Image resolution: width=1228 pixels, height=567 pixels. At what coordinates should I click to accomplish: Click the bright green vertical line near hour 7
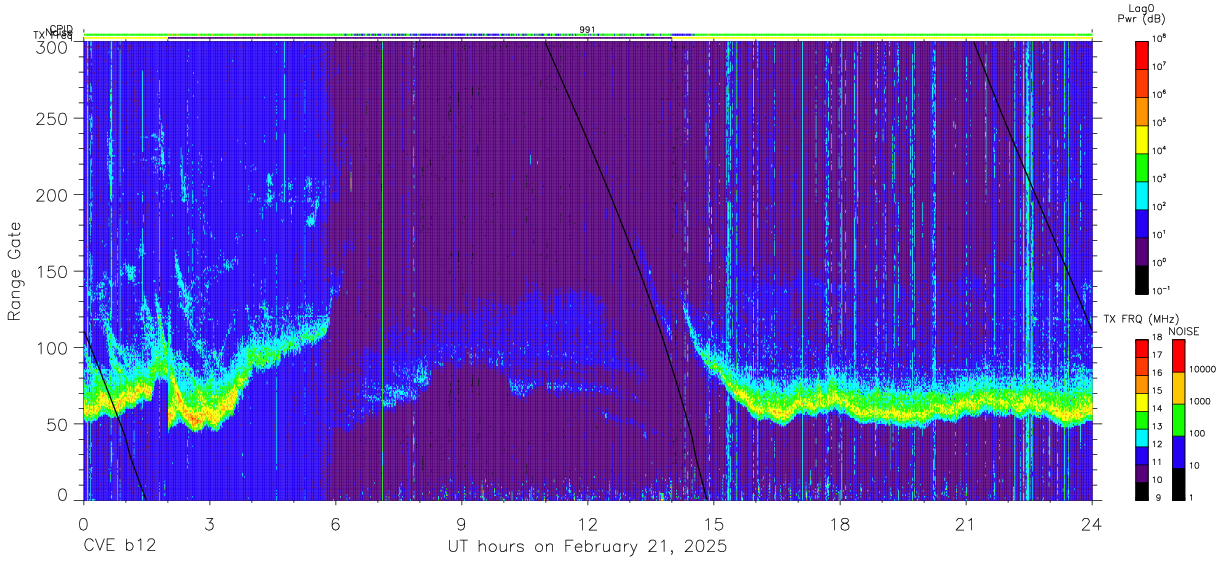pos(382,270)
